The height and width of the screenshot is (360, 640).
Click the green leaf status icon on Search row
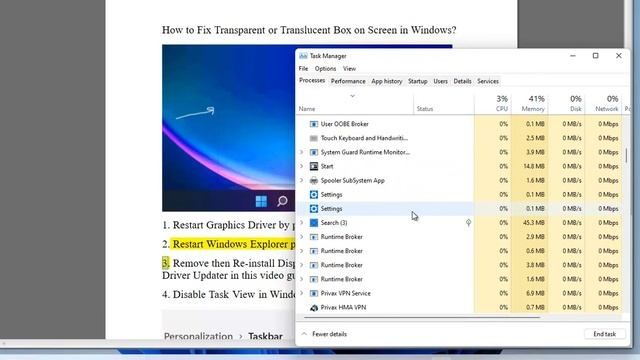(x=468, y=222)
